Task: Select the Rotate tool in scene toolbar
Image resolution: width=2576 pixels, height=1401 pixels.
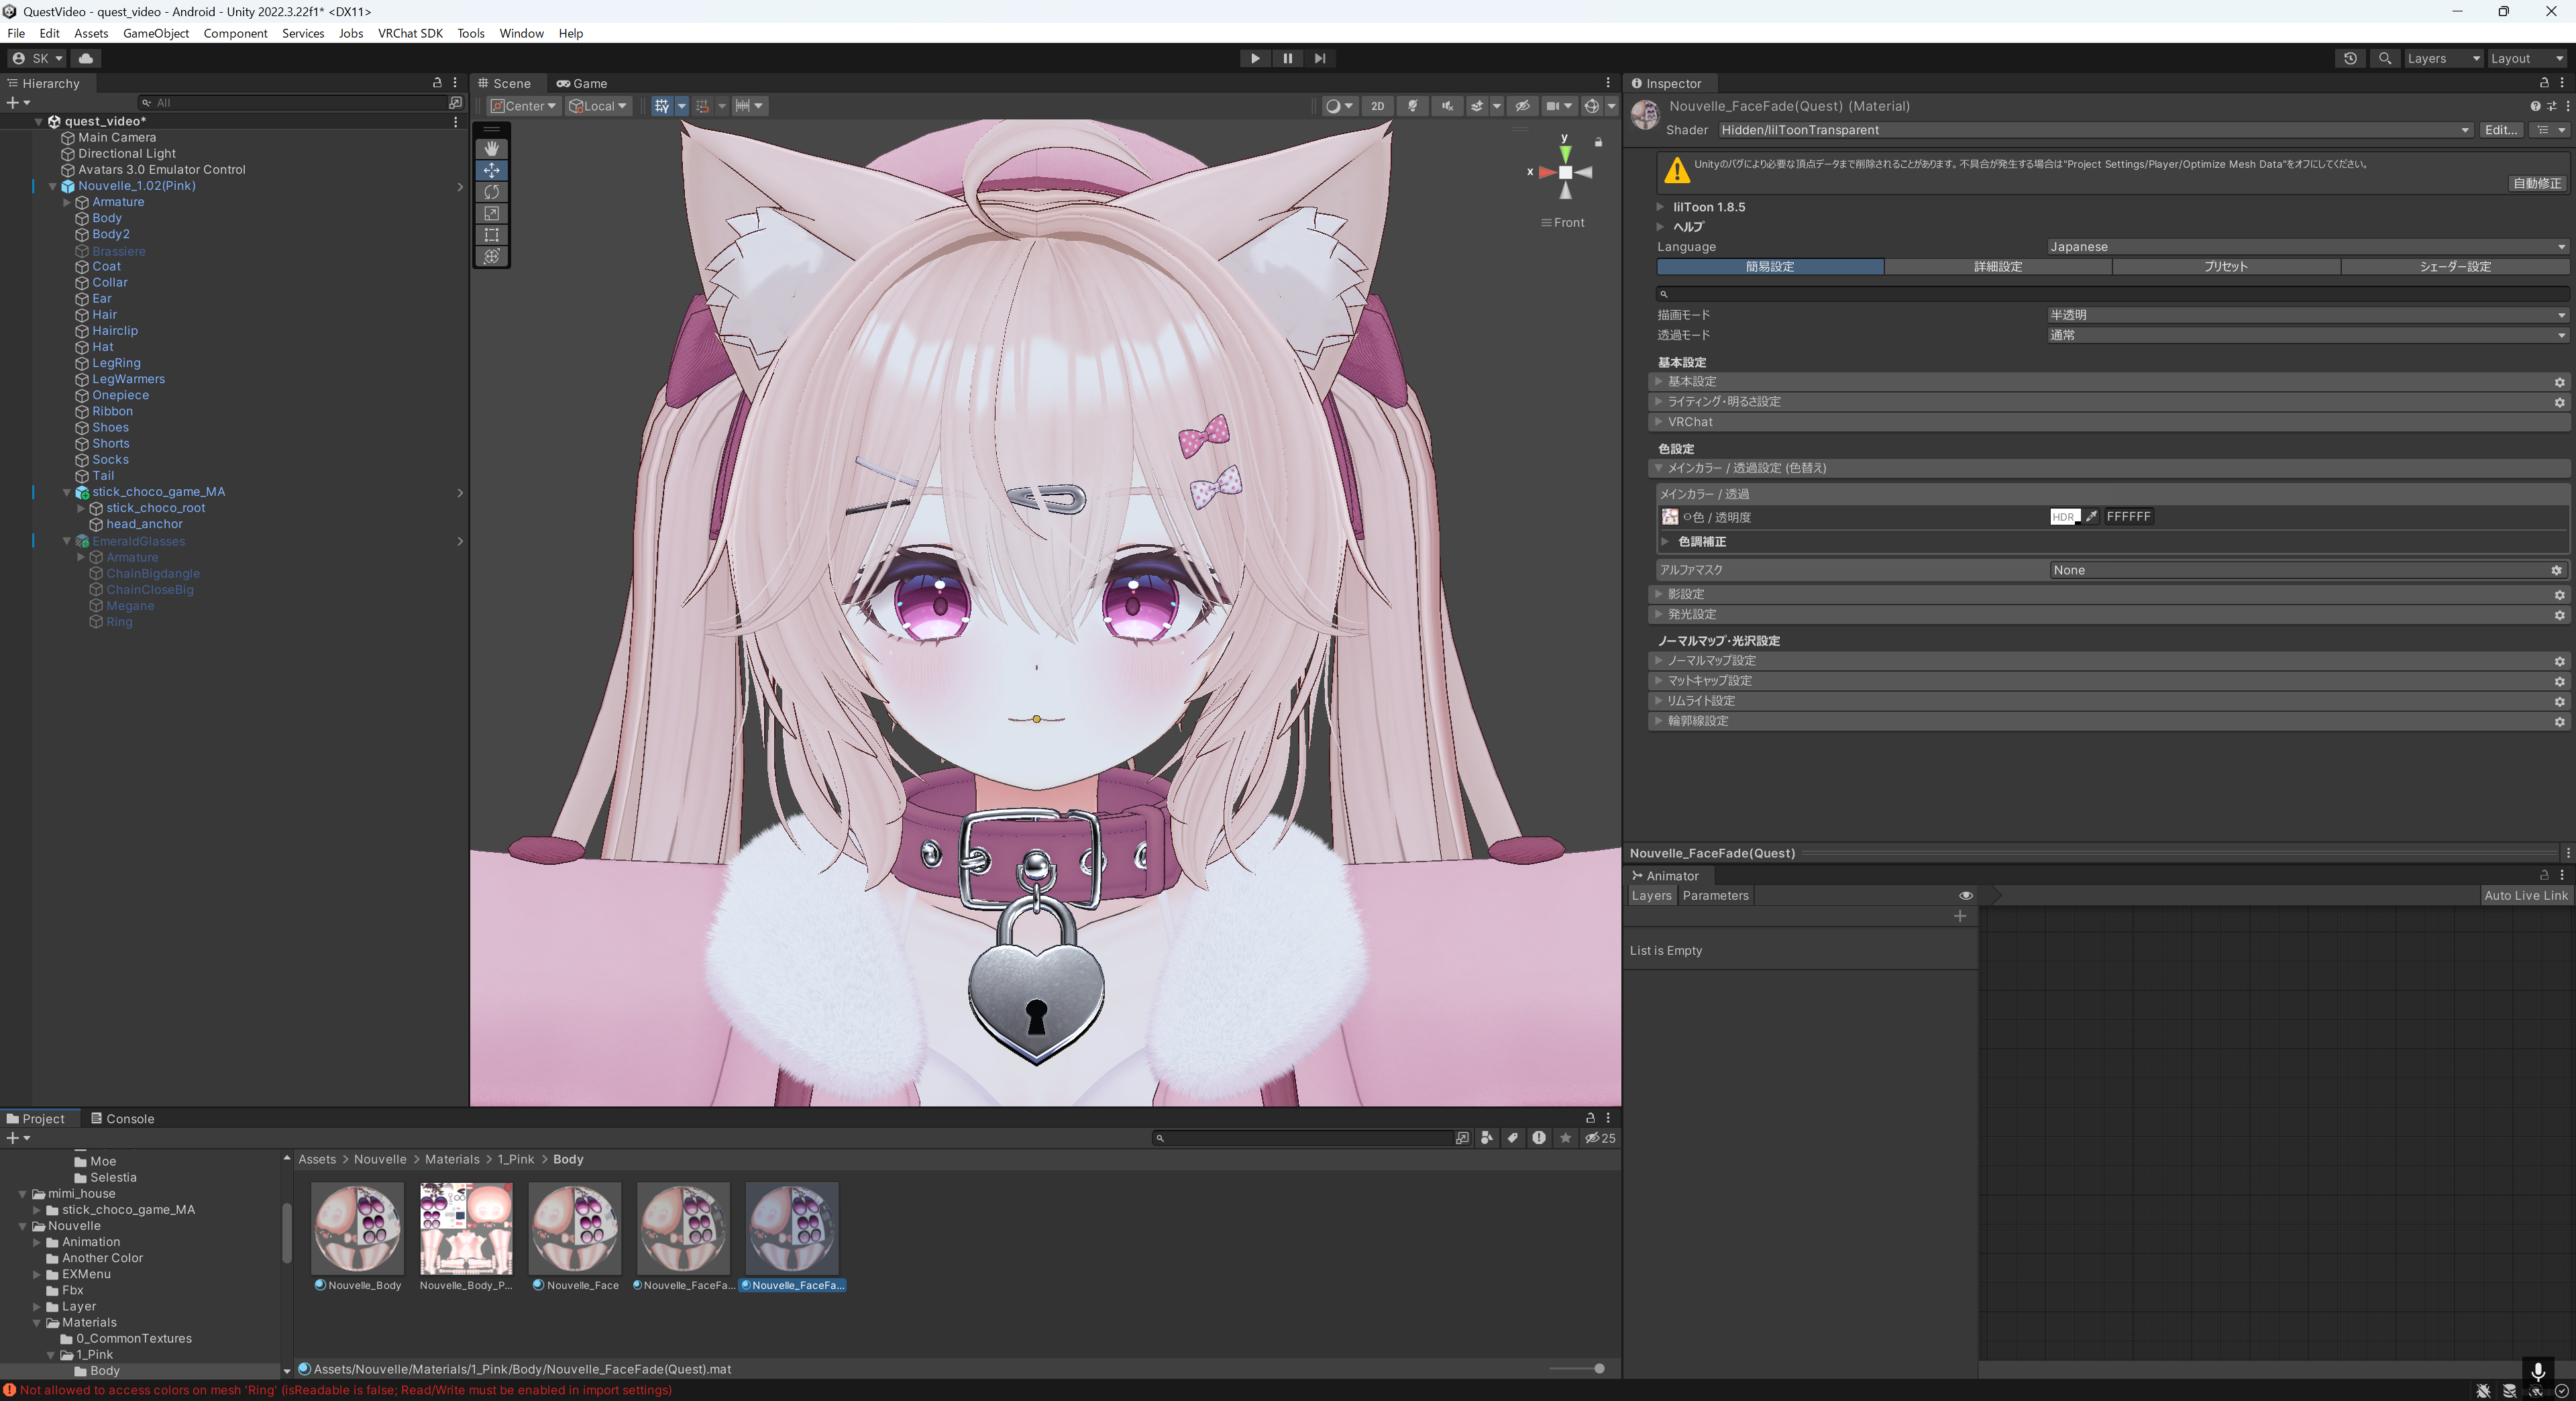Action: [491, 192]
